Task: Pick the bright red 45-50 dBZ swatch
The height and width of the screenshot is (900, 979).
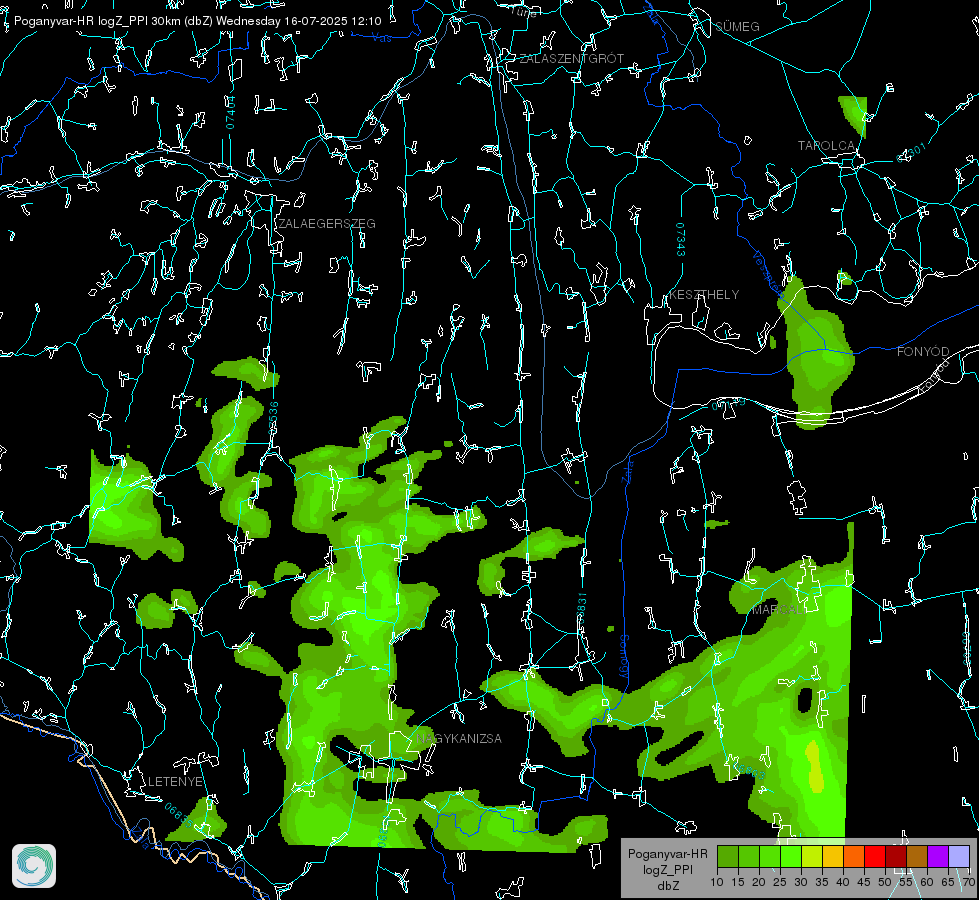Action: click(875, 856)
